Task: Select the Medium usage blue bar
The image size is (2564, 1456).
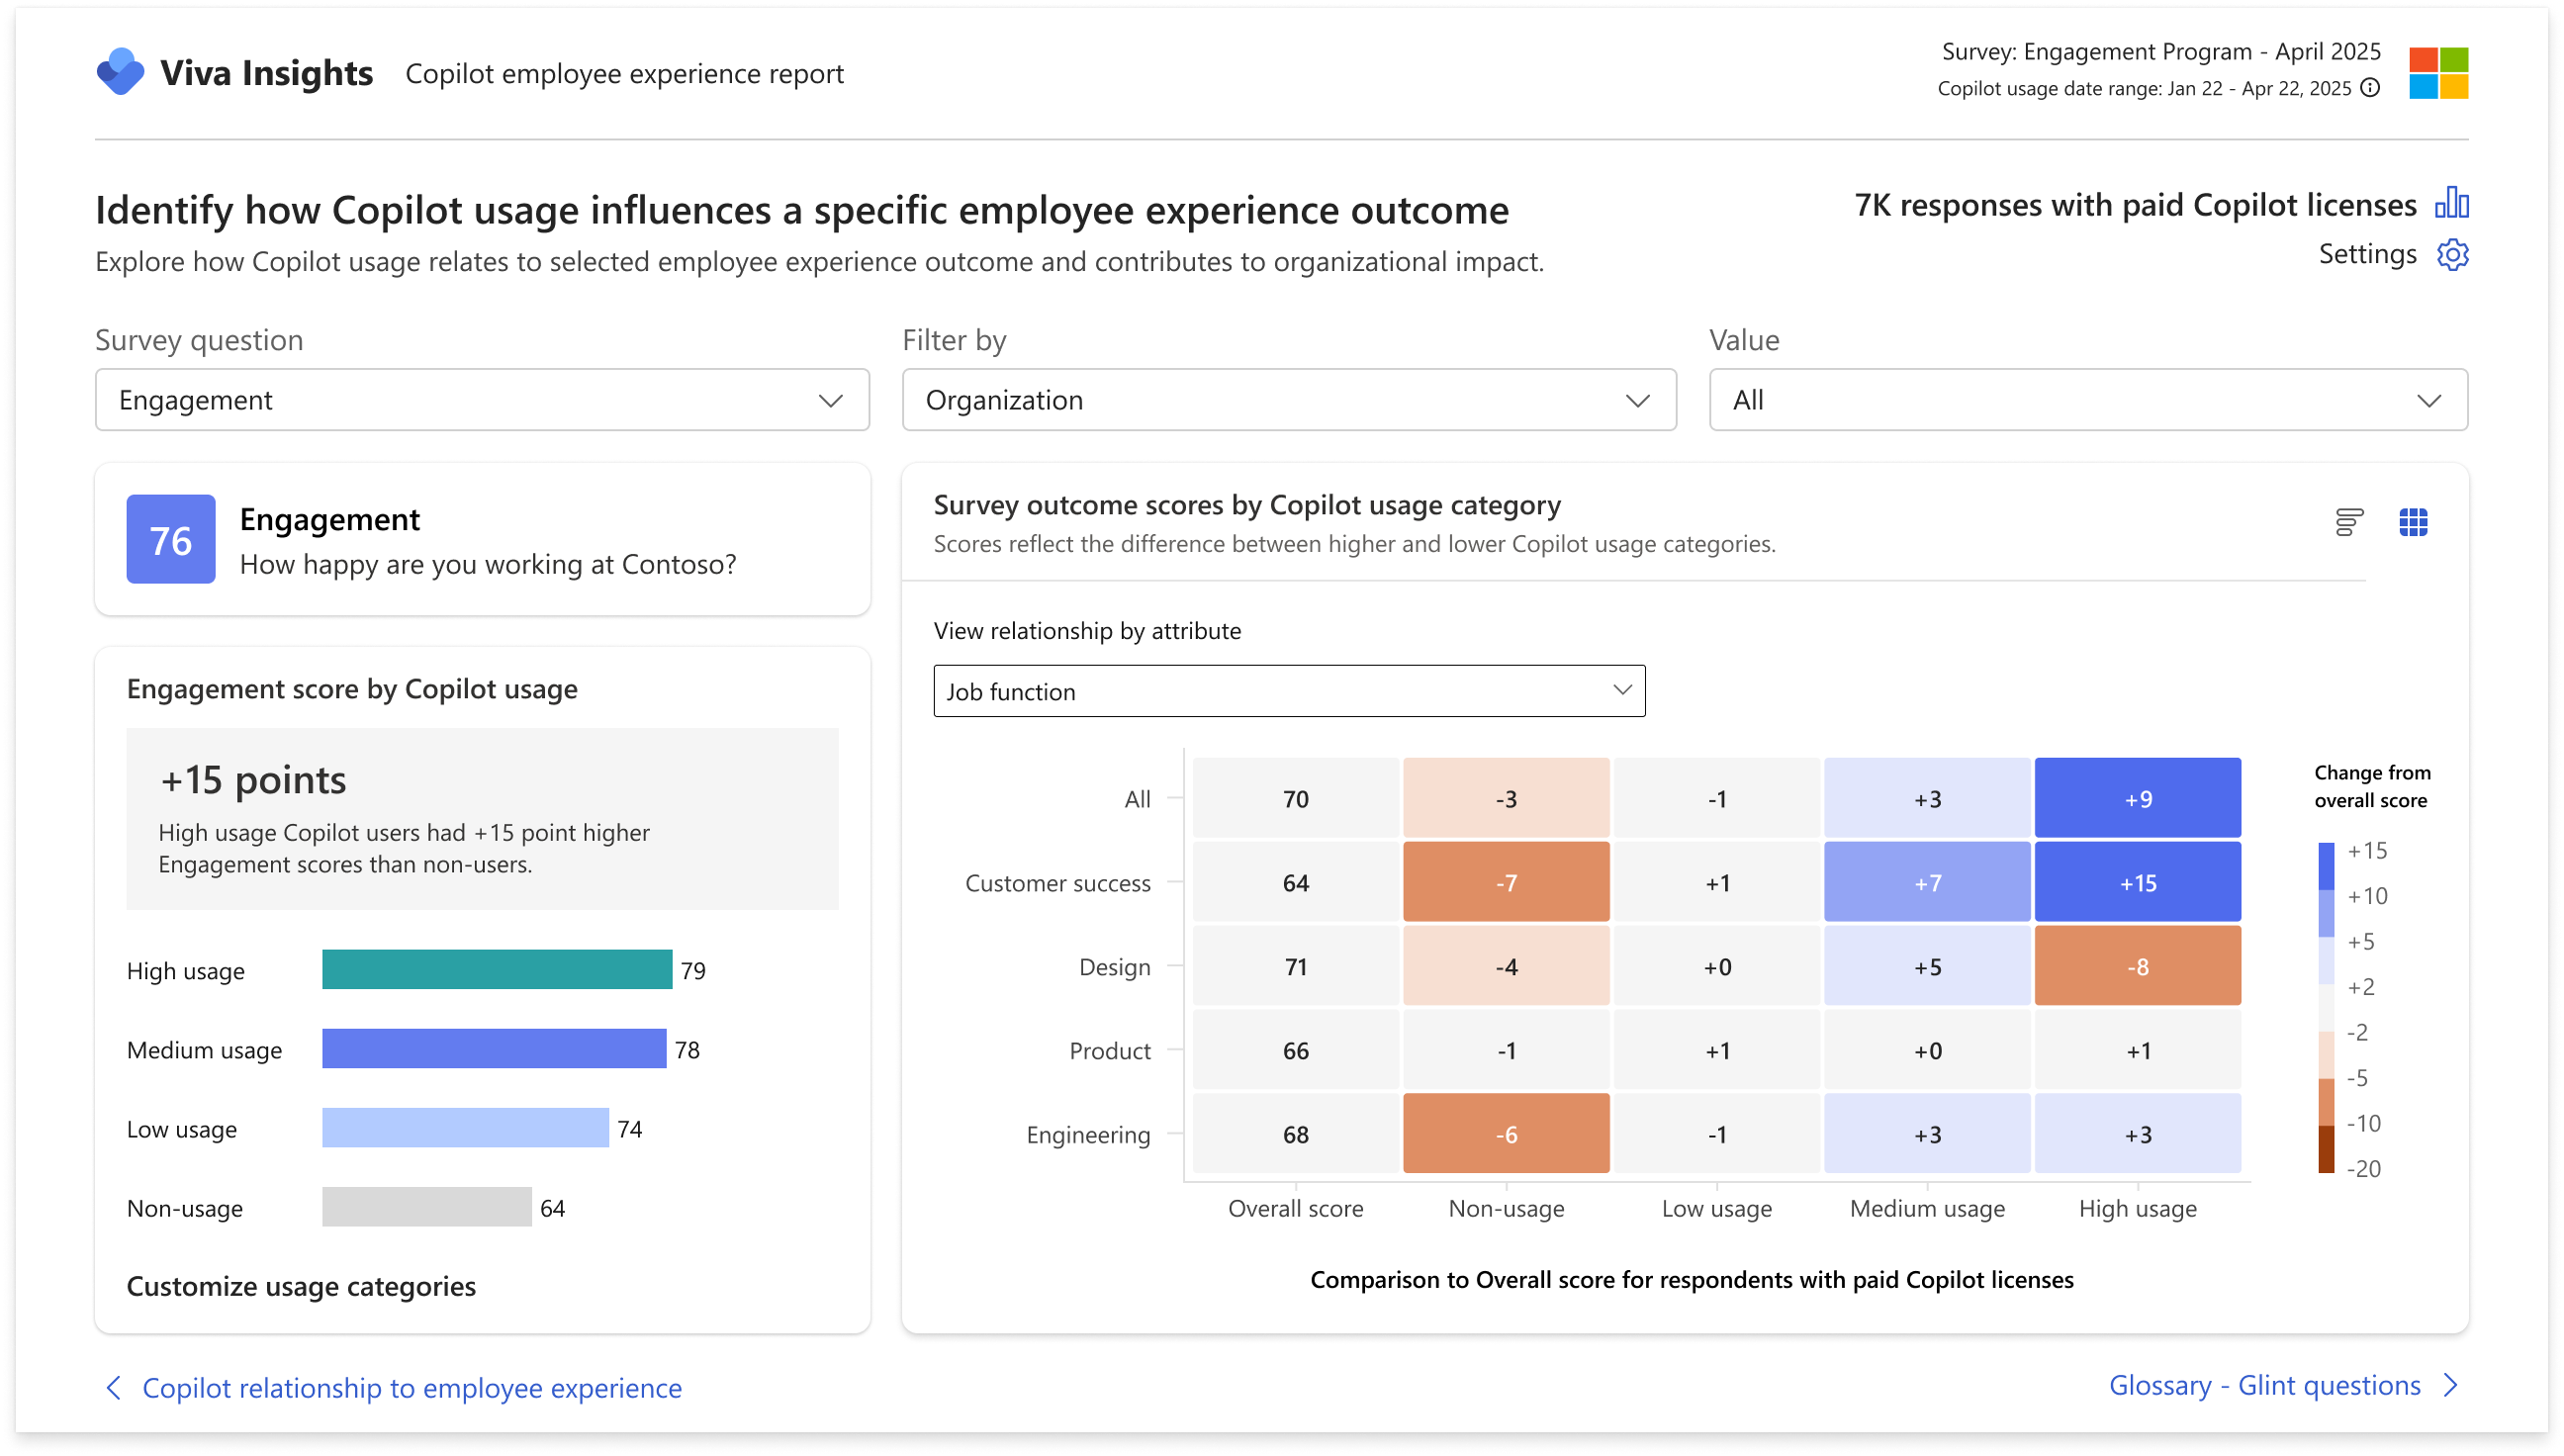Action: point(494,1049)
